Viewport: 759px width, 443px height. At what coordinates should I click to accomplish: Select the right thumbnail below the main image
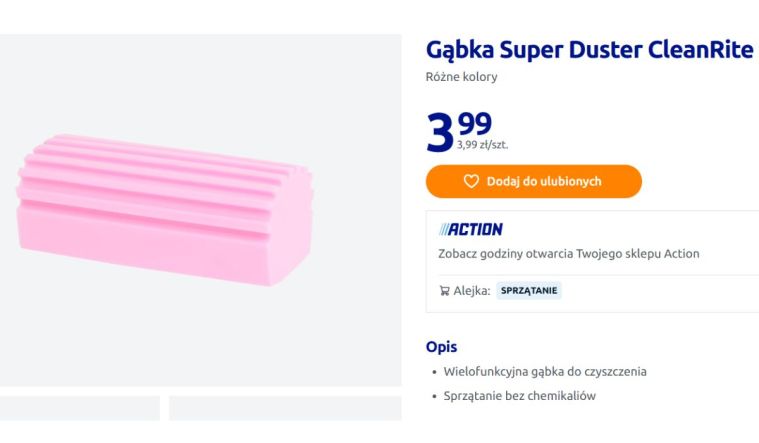click(x=284, y=410)
